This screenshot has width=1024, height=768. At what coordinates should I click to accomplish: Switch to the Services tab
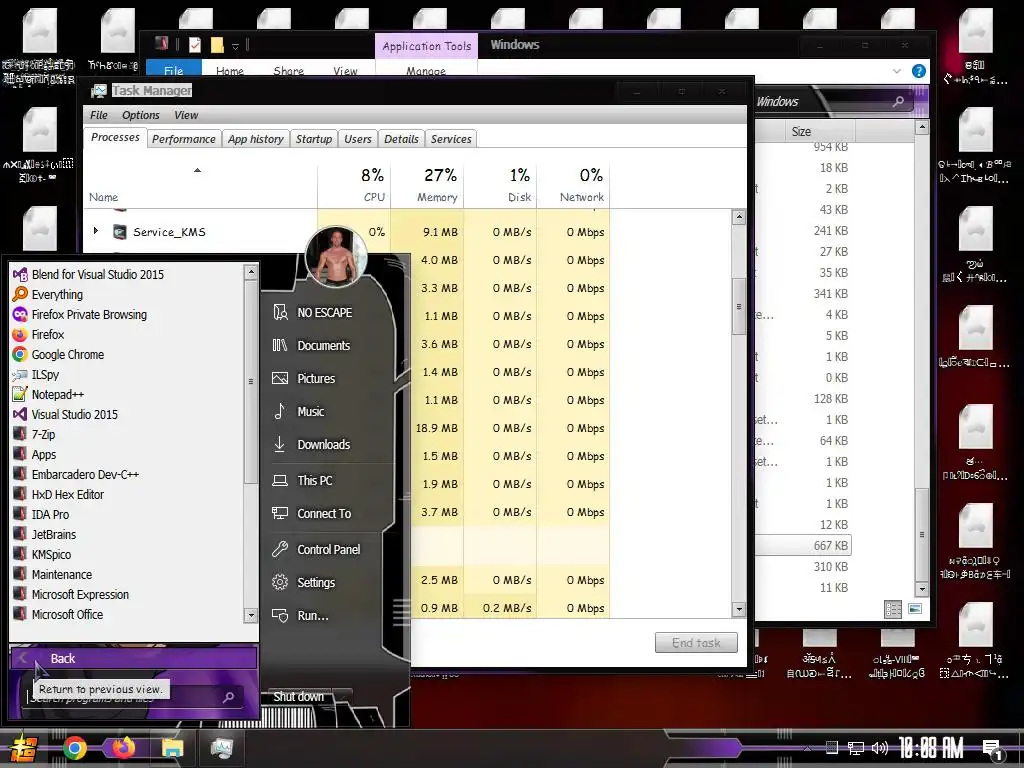click(x=451, y=139)
